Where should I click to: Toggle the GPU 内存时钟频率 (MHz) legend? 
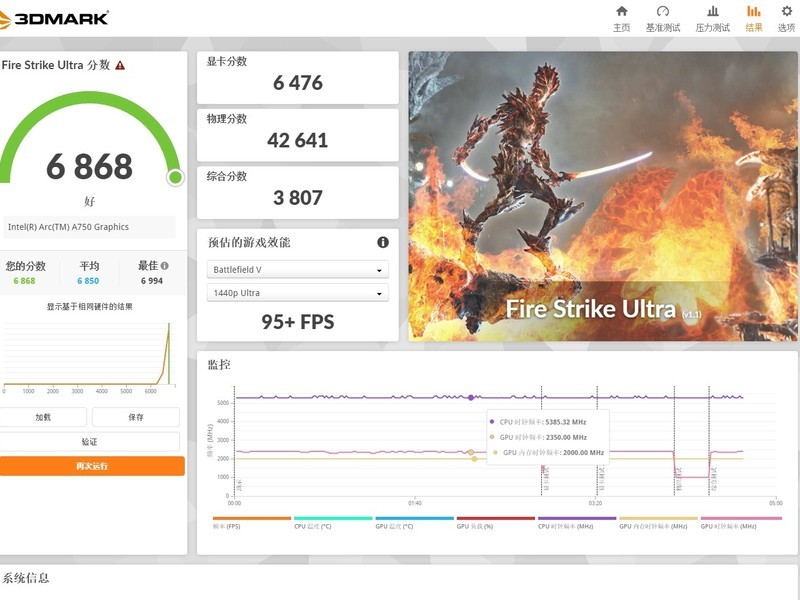tap(658, 523)
